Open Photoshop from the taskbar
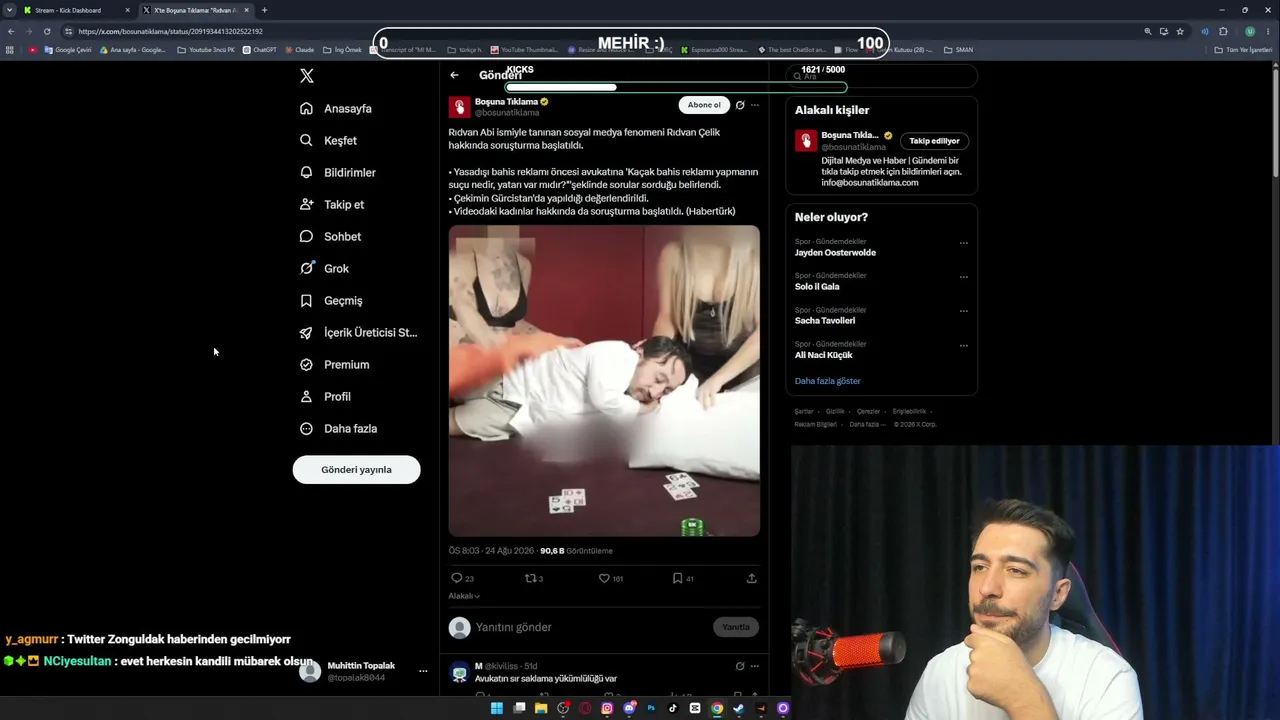 click(x=651, y=708)
